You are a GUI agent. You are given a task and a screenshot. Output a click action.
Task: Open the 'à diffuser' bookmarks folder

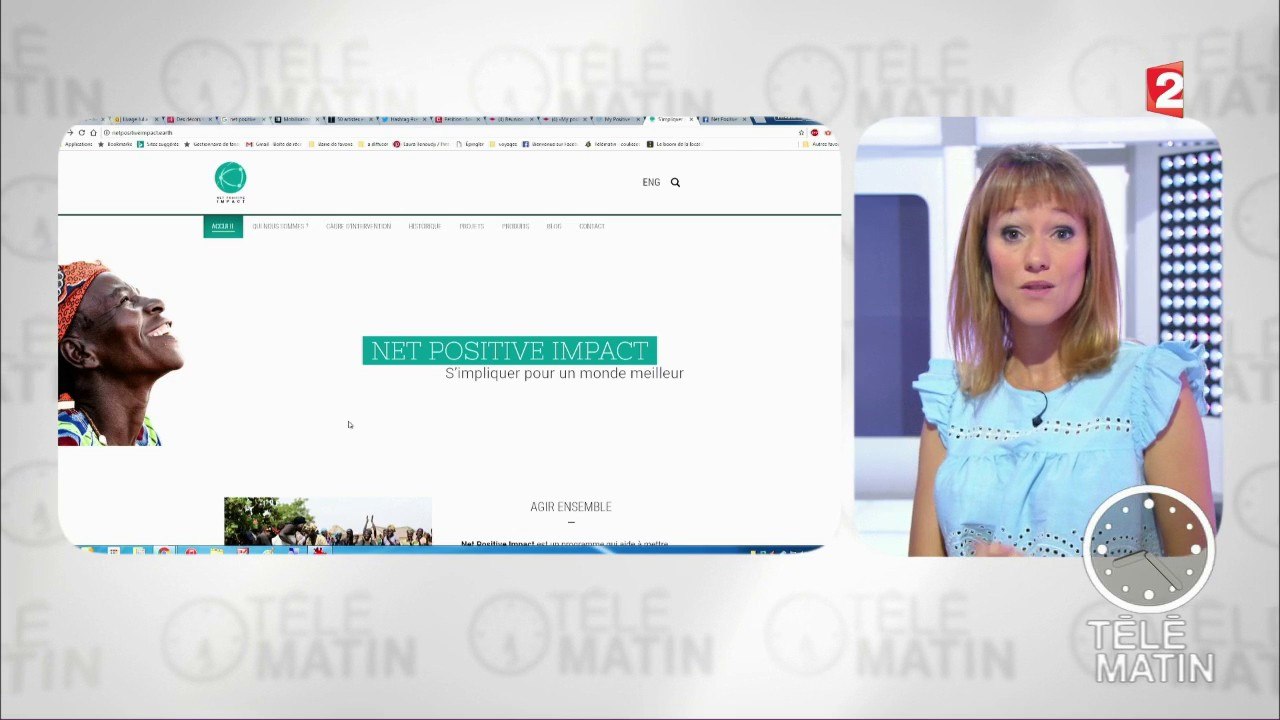373,144
